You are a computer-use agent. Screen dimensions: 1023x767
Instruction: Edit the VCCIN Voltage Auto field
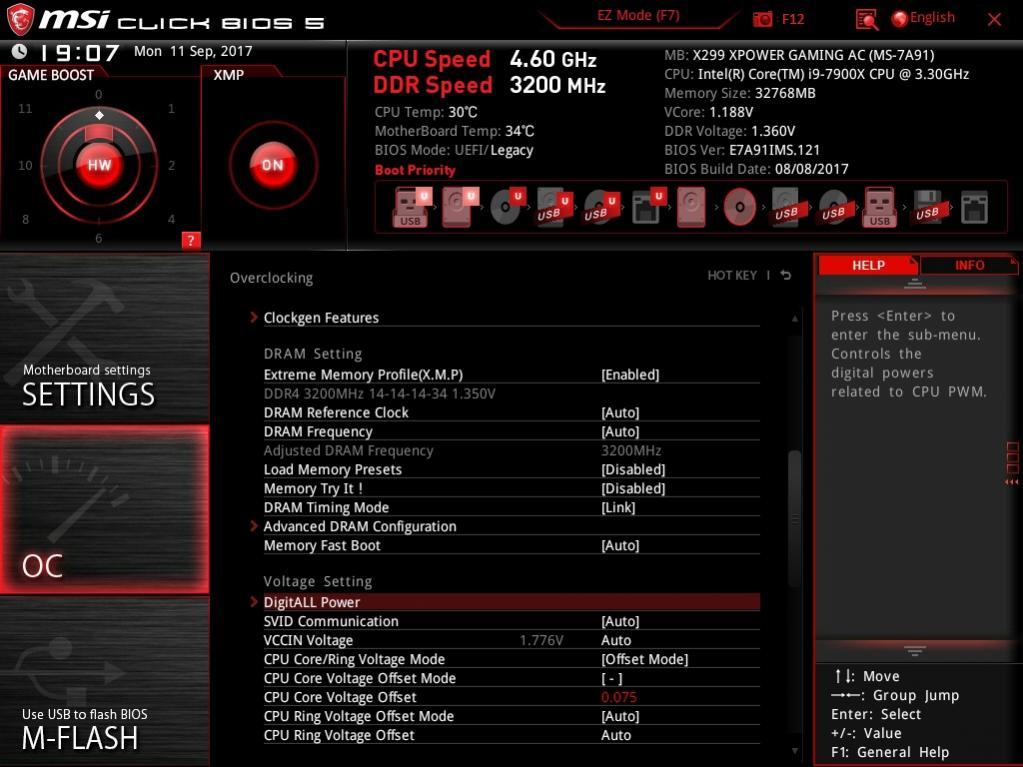[x=616, y=640]
